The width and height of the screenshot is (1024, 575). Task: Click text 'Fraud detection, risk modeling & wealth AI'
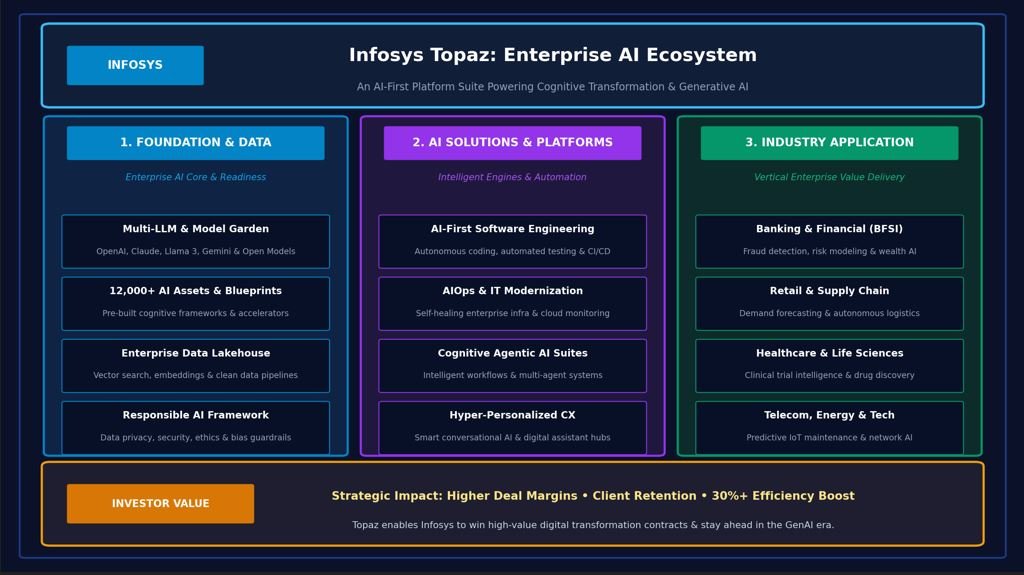point(829,252)
